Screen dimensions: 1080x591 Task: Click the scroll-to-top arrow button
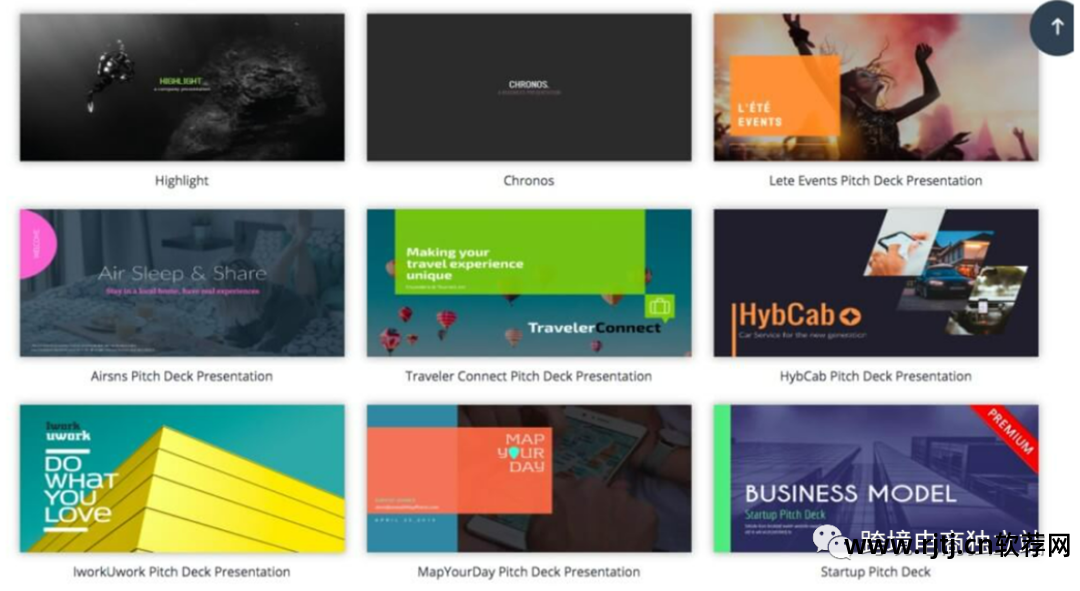click(x=1055, y=27)
